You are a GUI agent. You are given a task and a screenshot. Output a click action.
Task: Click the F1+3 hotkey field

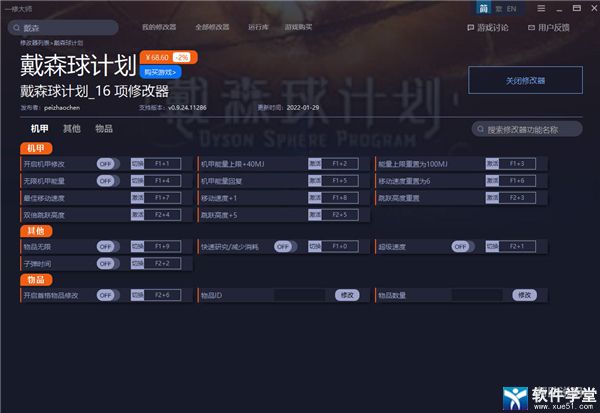(x=517, y=164)
